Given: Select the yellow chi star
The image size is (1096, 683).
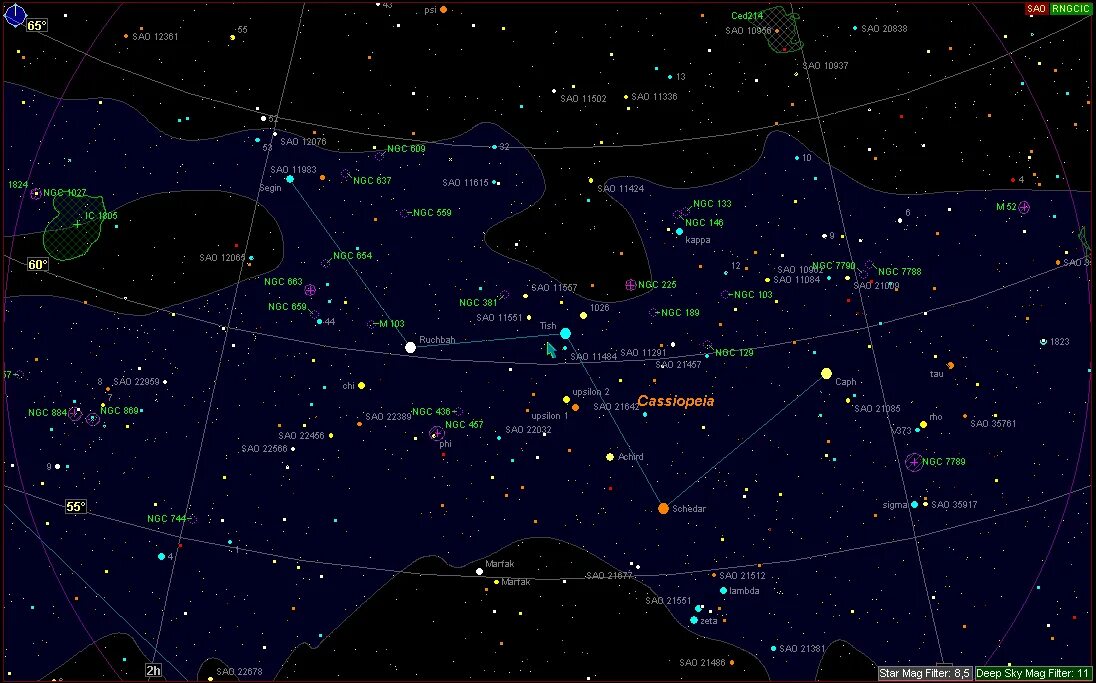Looking at the screenshot, I should click(x=361, y=386).
